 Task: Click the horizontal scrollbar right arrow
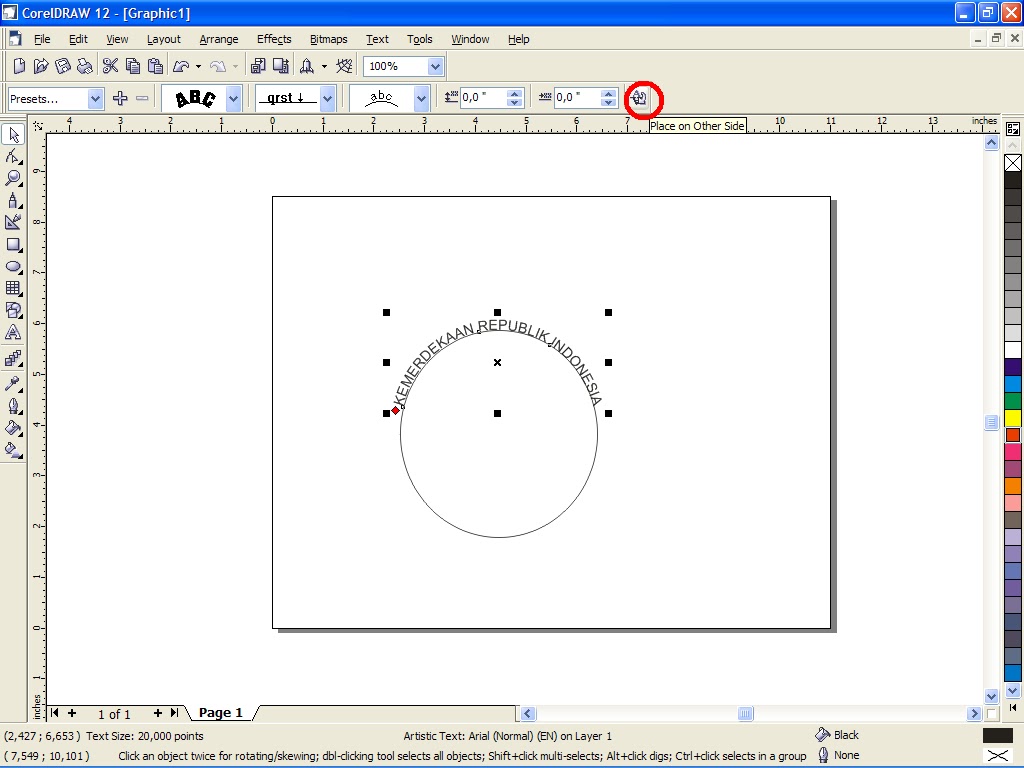tap(974, 714)
